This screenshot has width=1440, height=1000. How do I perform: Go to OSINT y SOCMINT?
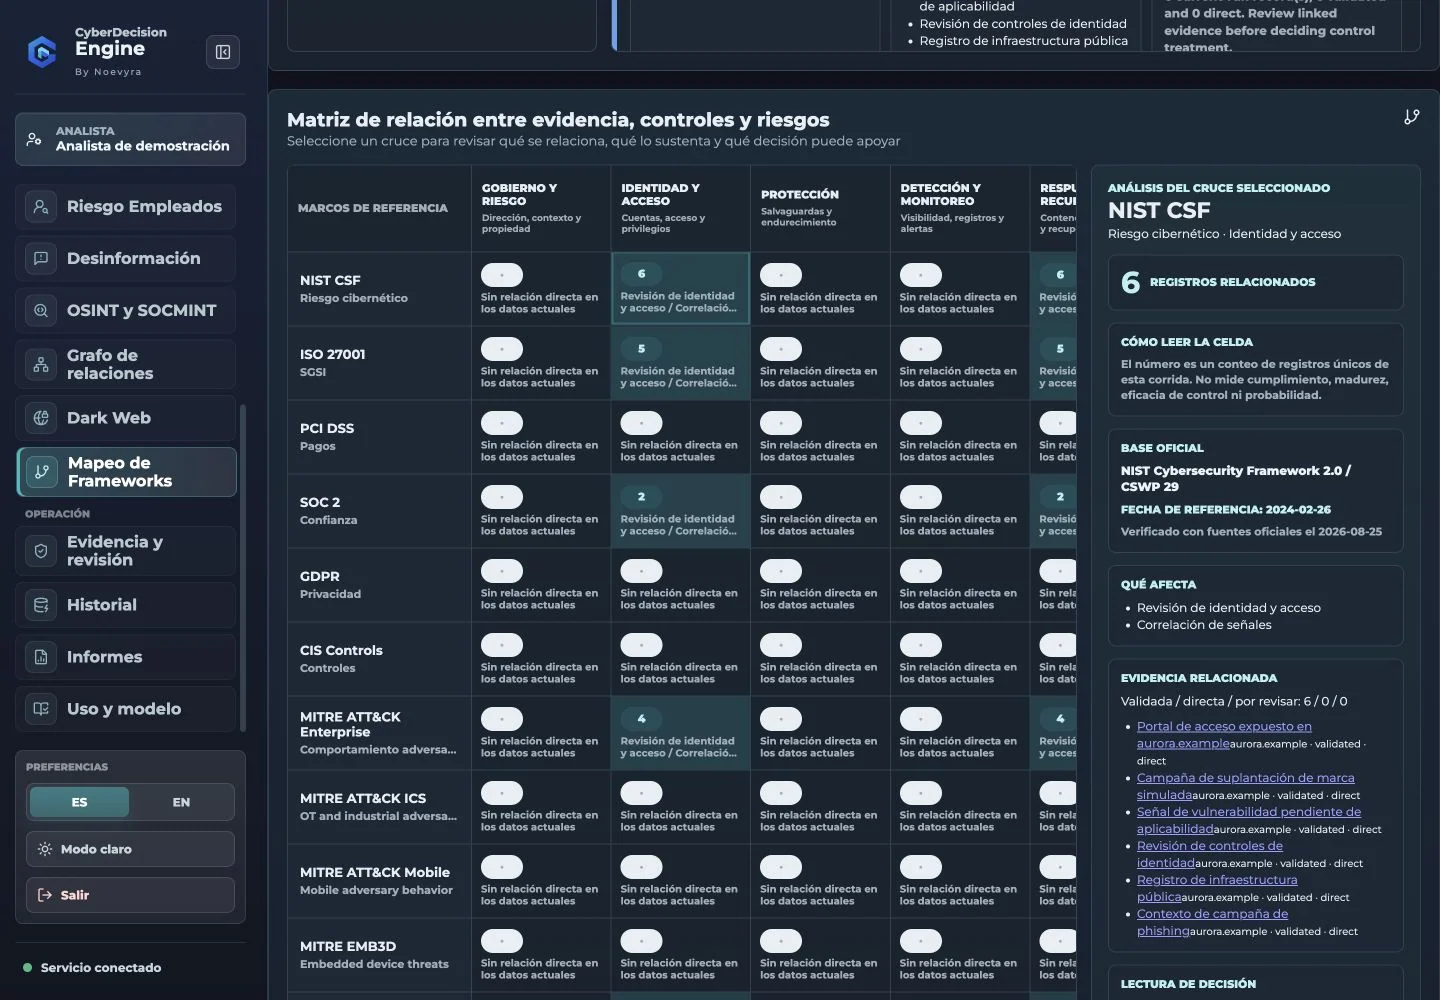pos(126,311)
